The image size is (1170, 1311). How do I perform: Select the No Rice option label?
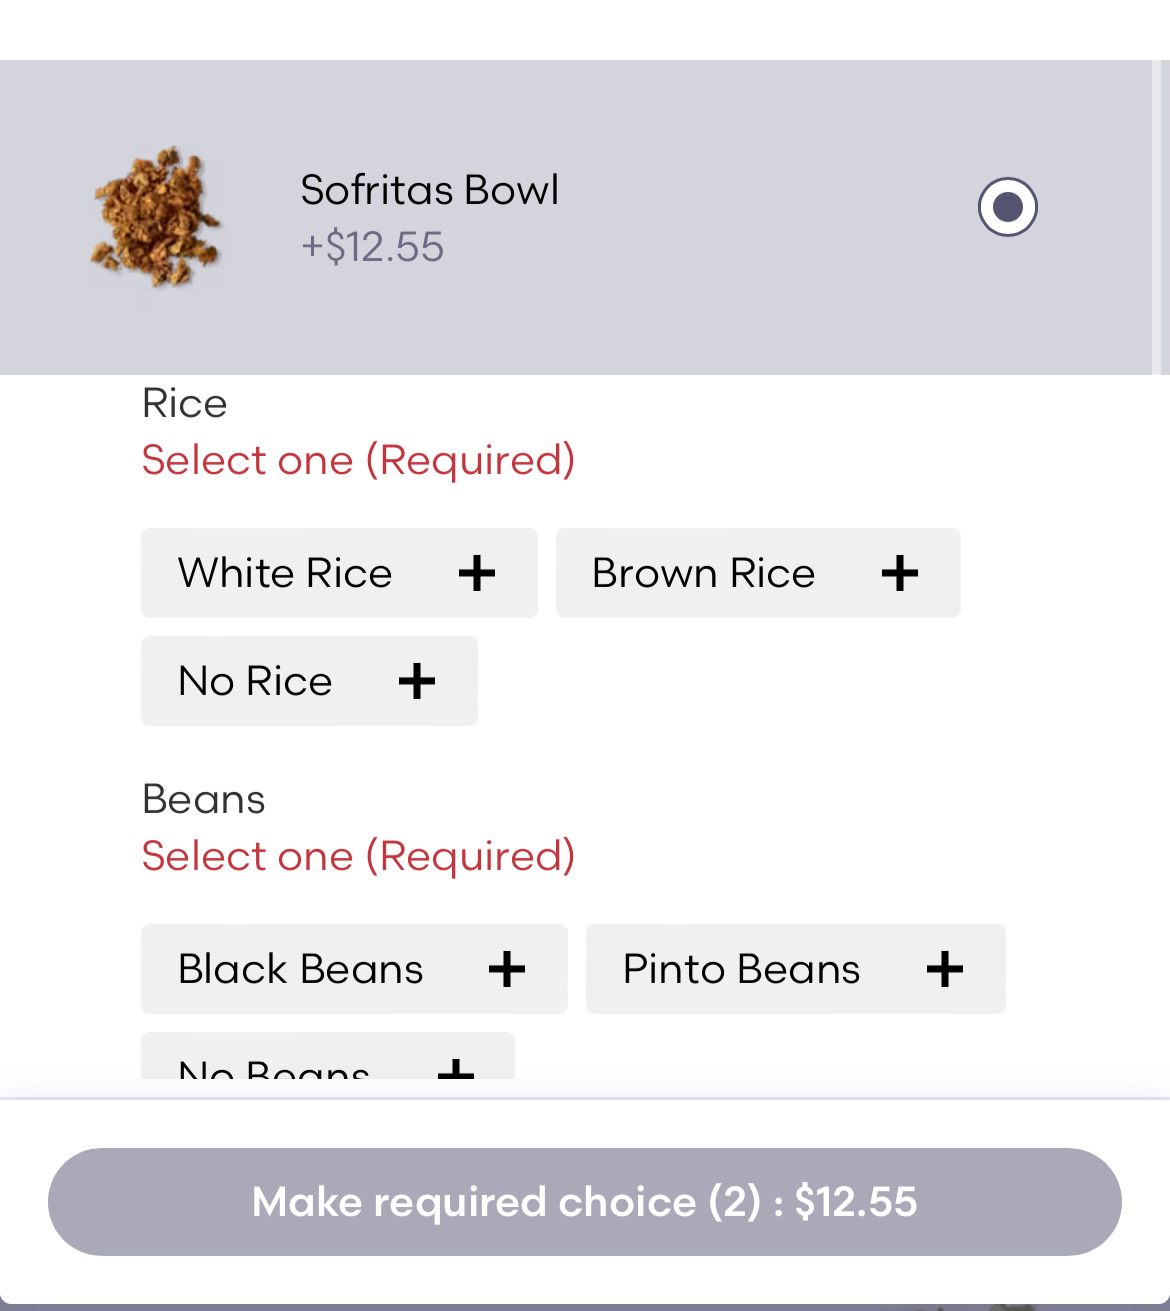[255, 681]
